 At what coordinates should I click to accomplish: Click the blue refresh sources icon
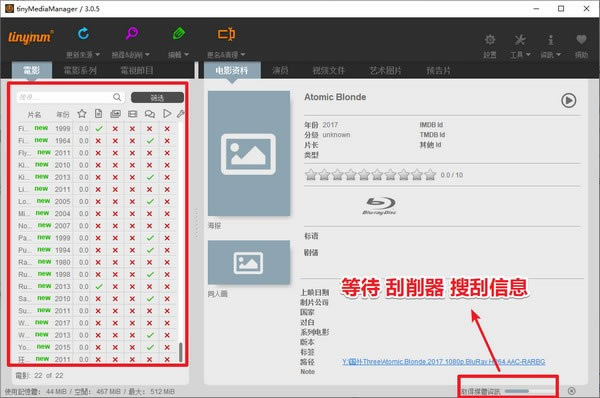[83, 34]
